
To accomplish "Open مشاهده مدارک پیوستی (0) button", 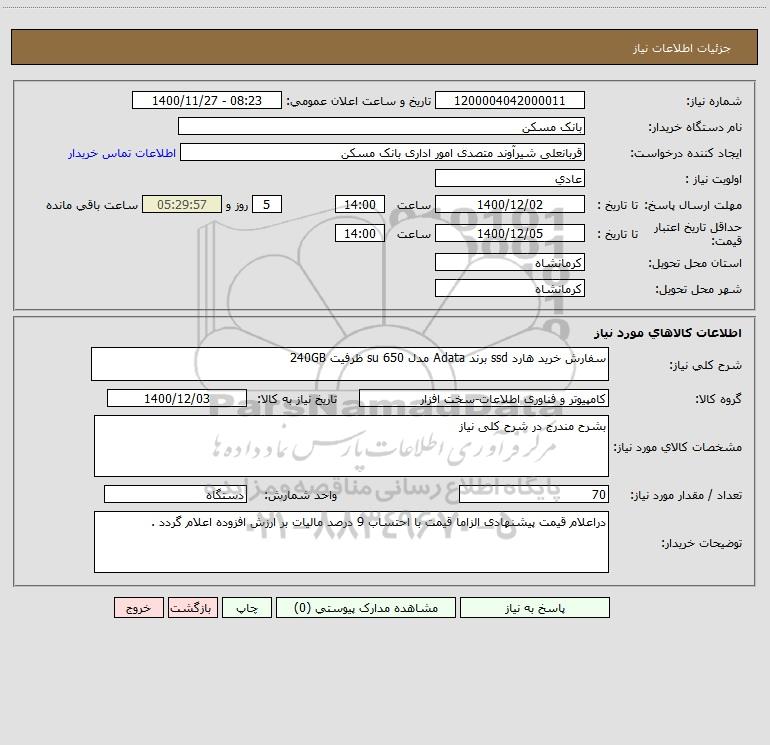I will [x=366, y=607].
